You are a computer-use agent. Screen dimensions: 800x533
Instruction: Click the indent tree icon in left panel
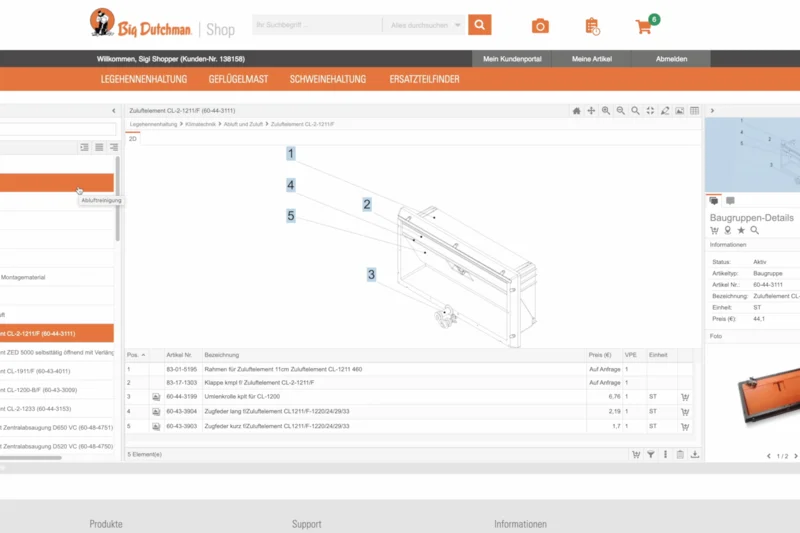pos(84,147)
